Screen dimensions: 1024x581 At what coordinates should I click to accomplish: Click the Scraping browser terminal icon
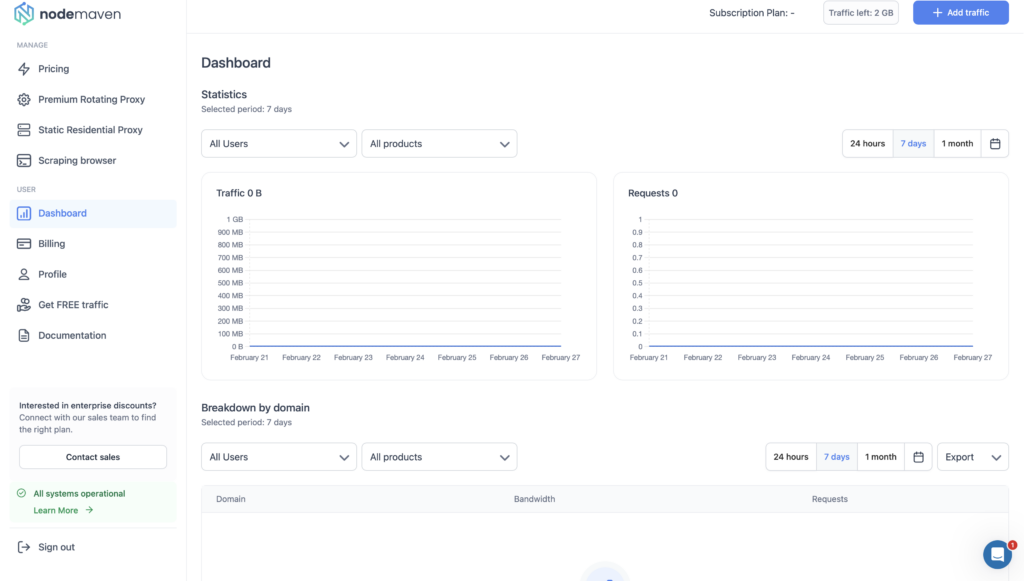click(24, 161)
